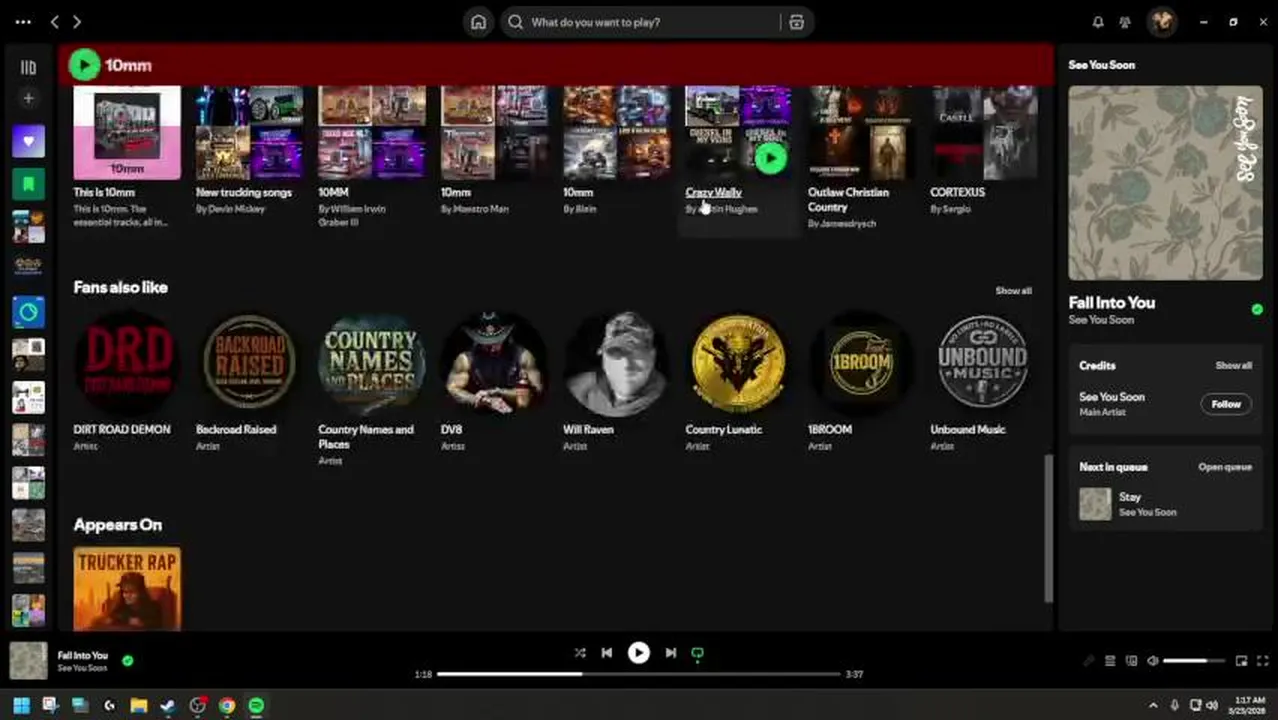Go back with the left arrow
Screen dimensions: 1278x720
point(54,22)
